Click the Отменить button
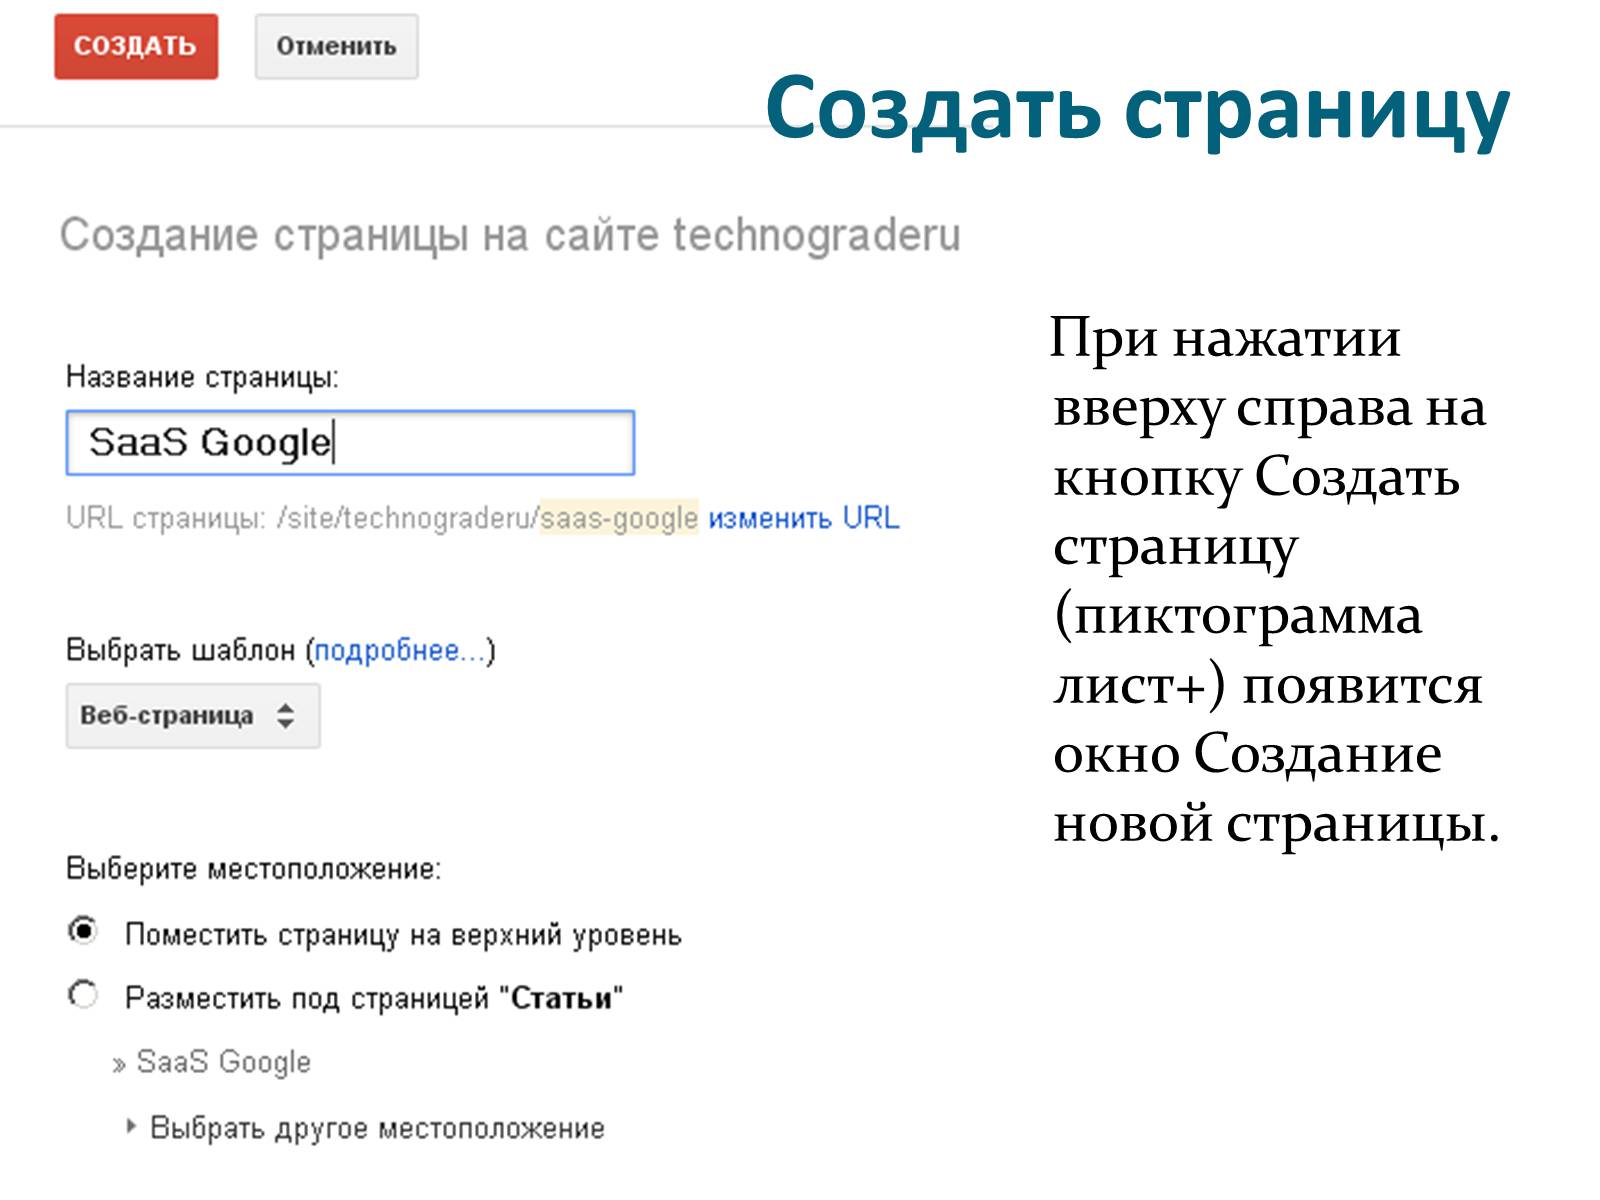Viewport: 1600px width, 1200px height. (336, 46)
